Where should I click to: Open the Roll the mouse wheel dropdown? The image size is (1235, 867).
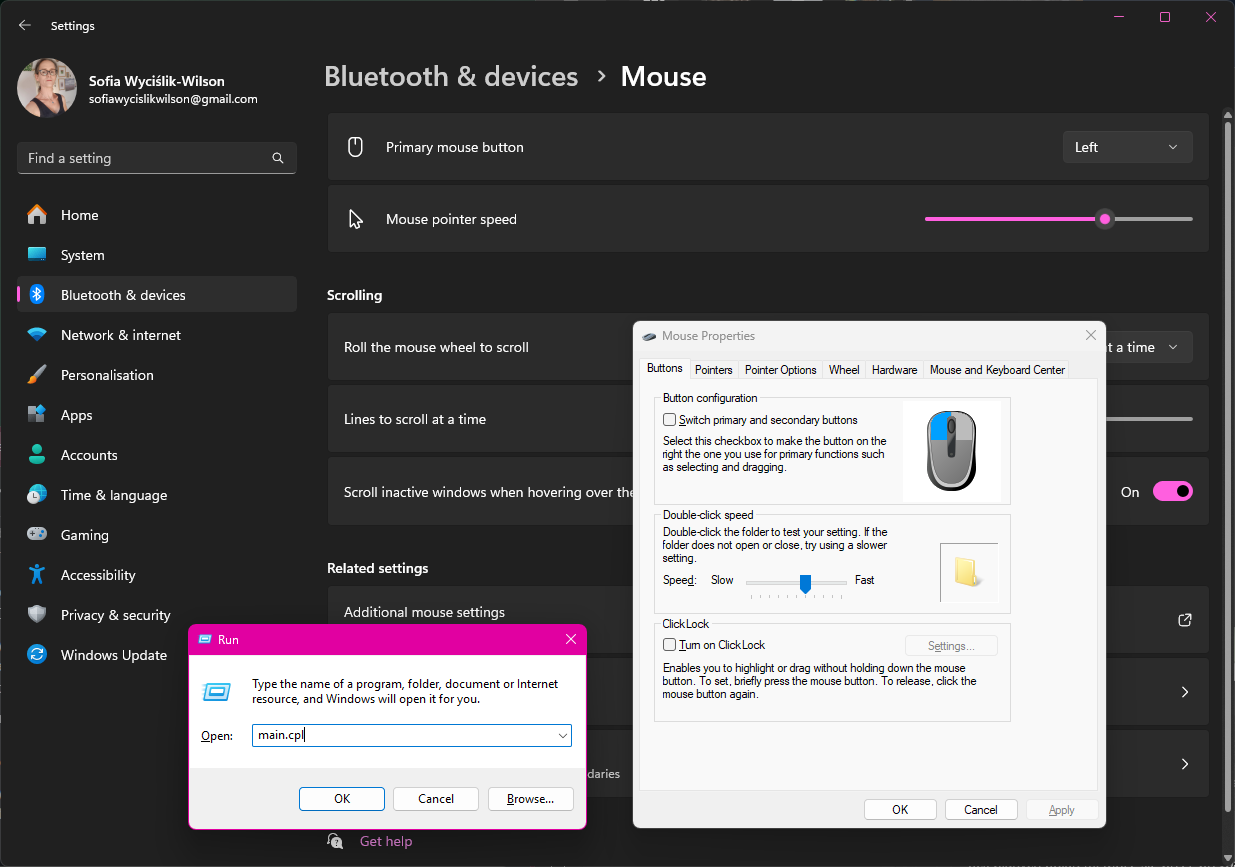(x=1148, y=347)
